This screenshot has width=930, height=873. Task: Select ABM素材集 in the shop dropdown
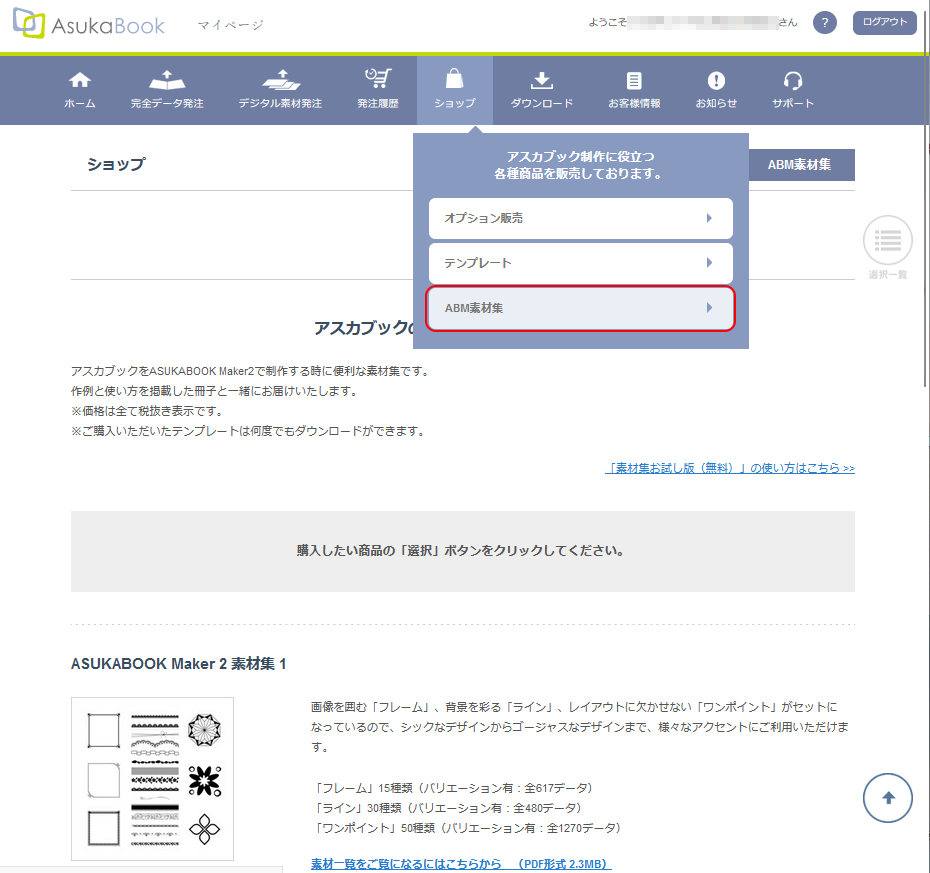click(x=580, y=308)
